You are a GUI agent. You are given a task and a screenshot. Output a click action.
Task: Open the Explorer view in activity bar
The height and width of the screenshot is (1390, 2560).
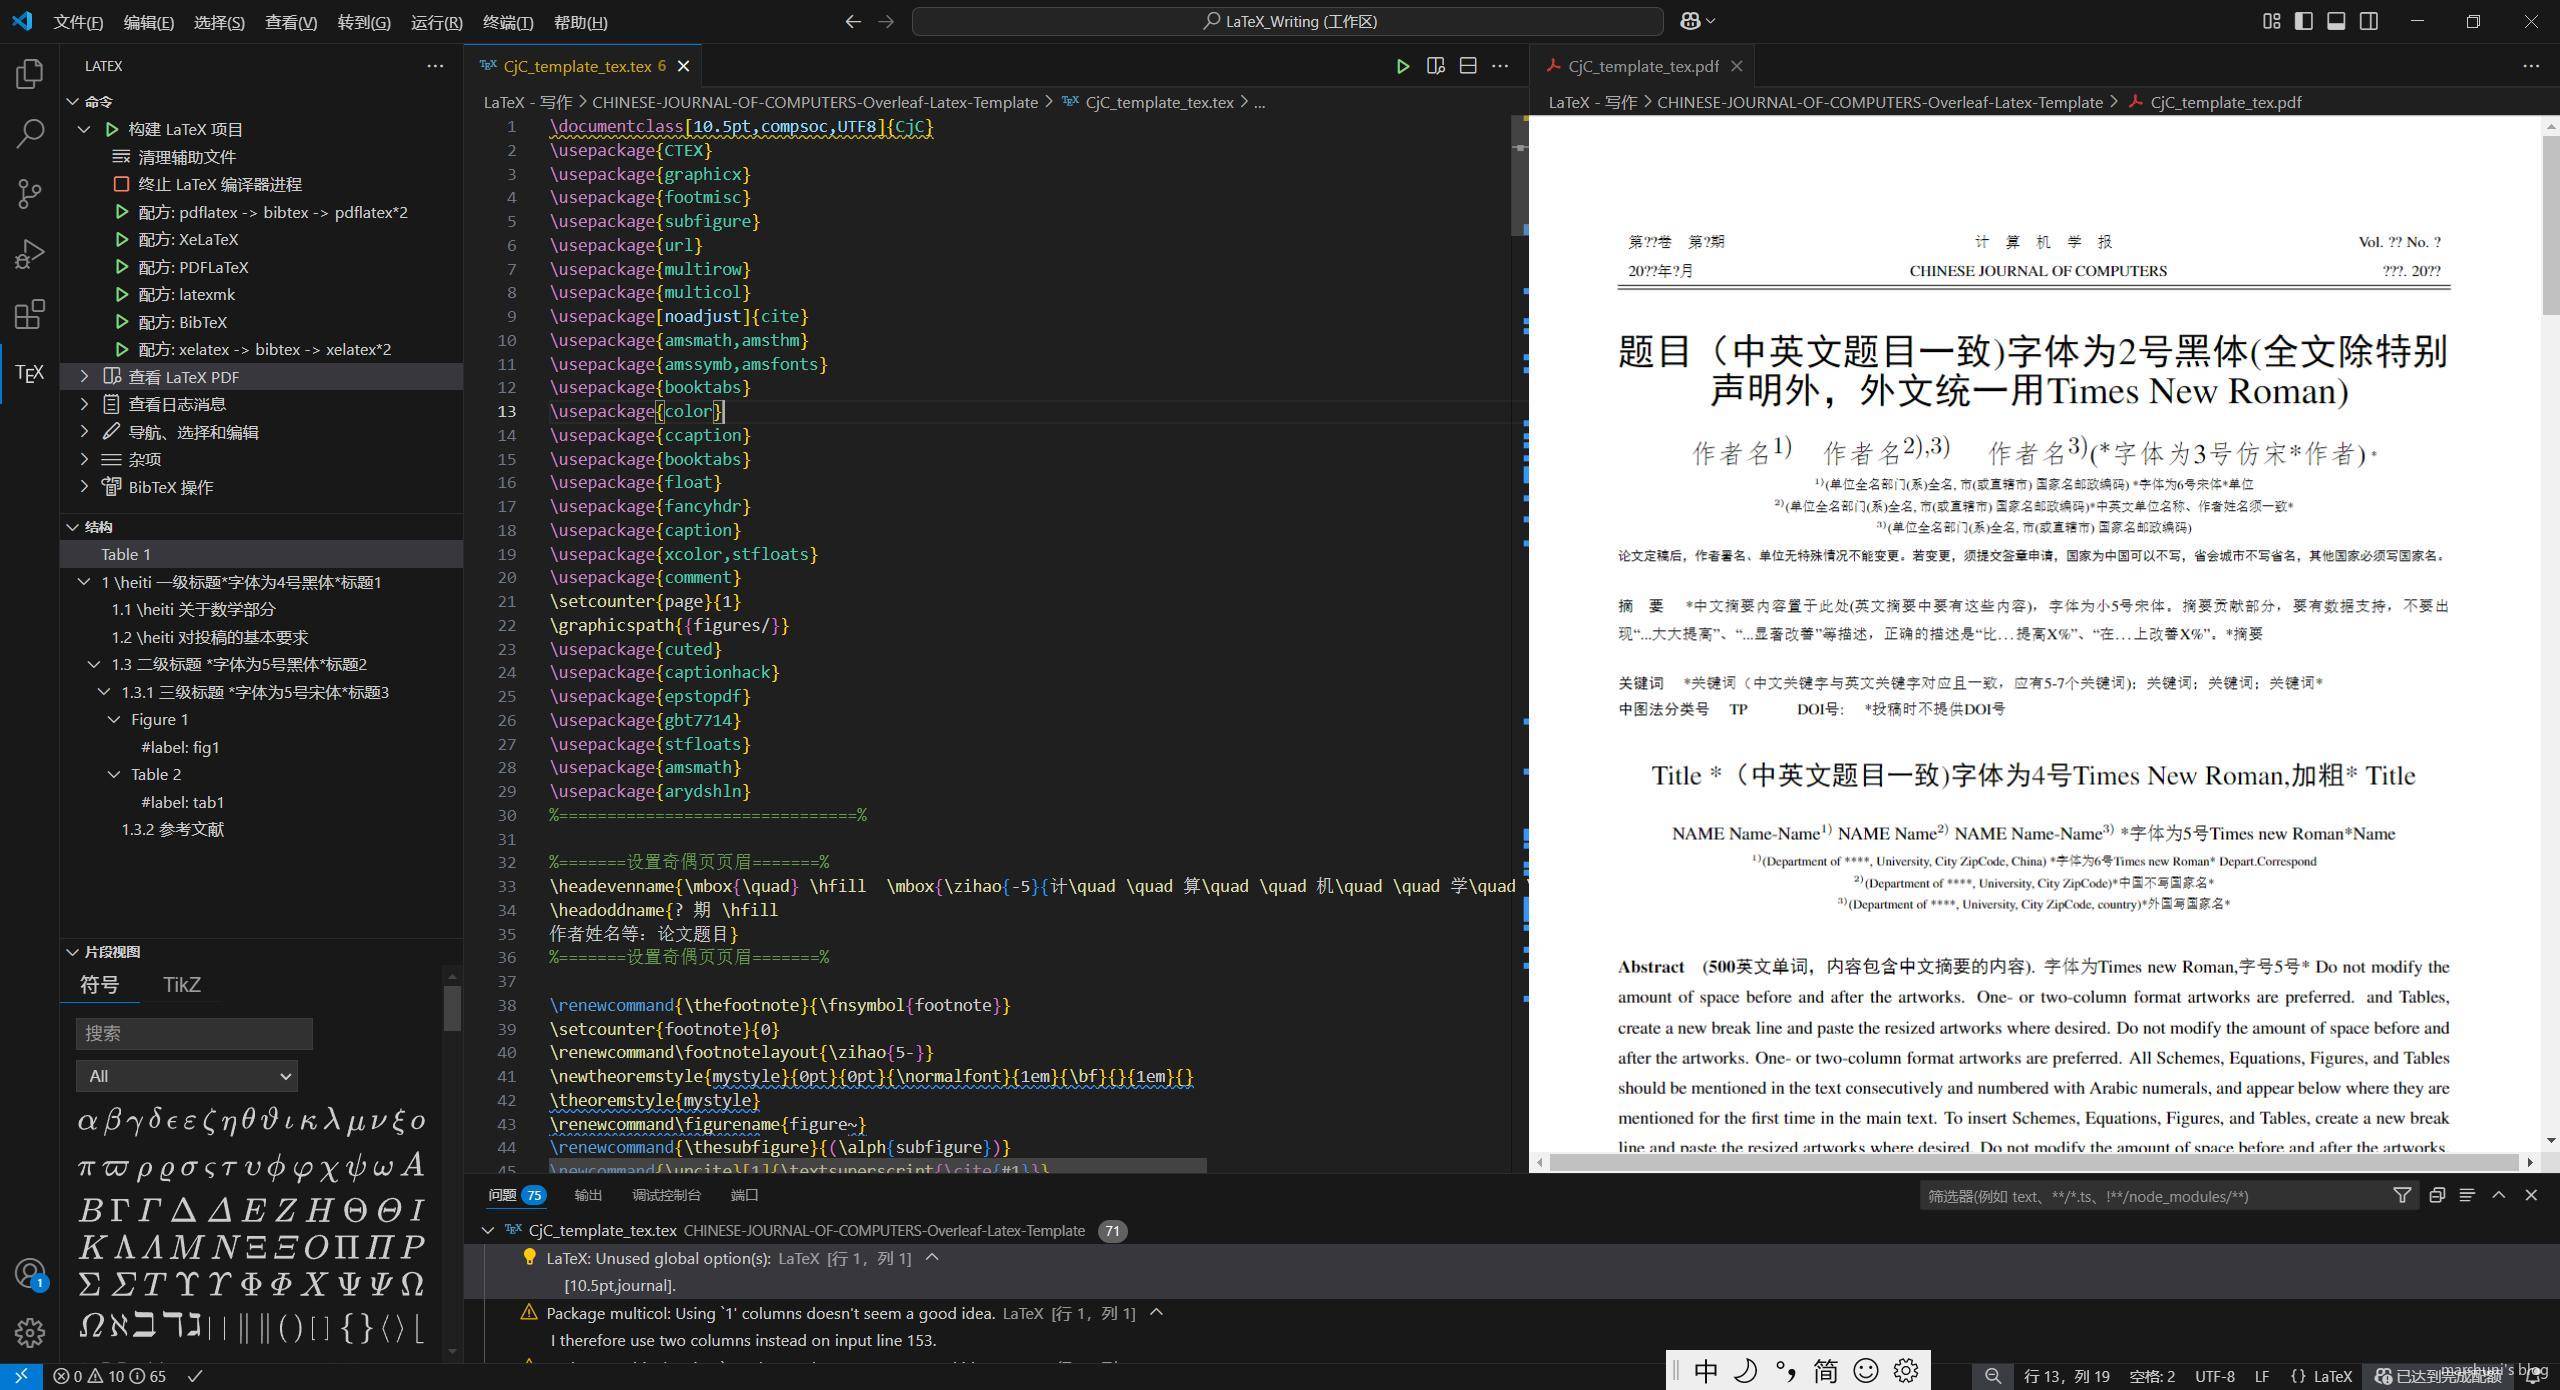coord(30,73)
